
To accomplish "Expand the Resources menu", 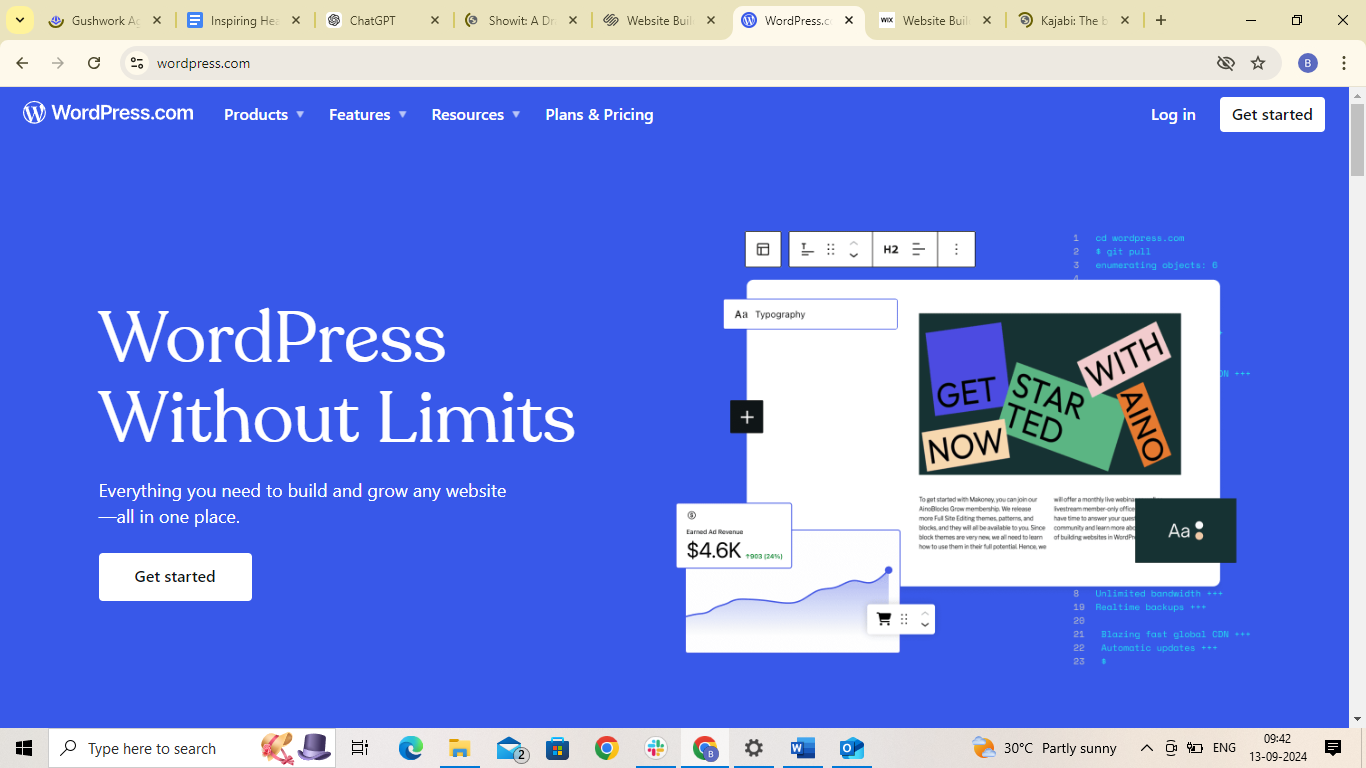I will (x=476, y=115).
